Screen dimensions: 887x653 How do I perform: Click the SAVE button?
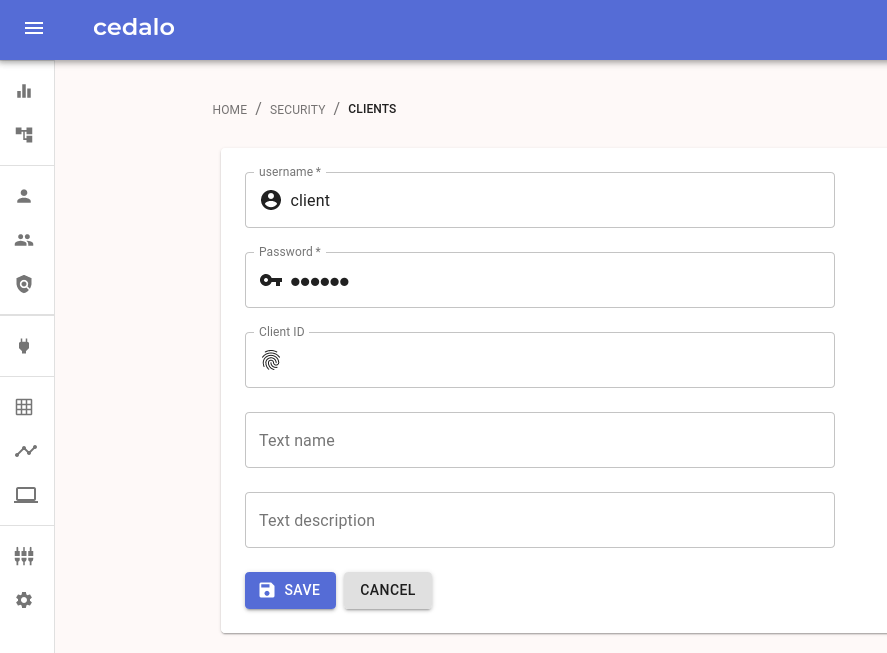coord(290,590)
